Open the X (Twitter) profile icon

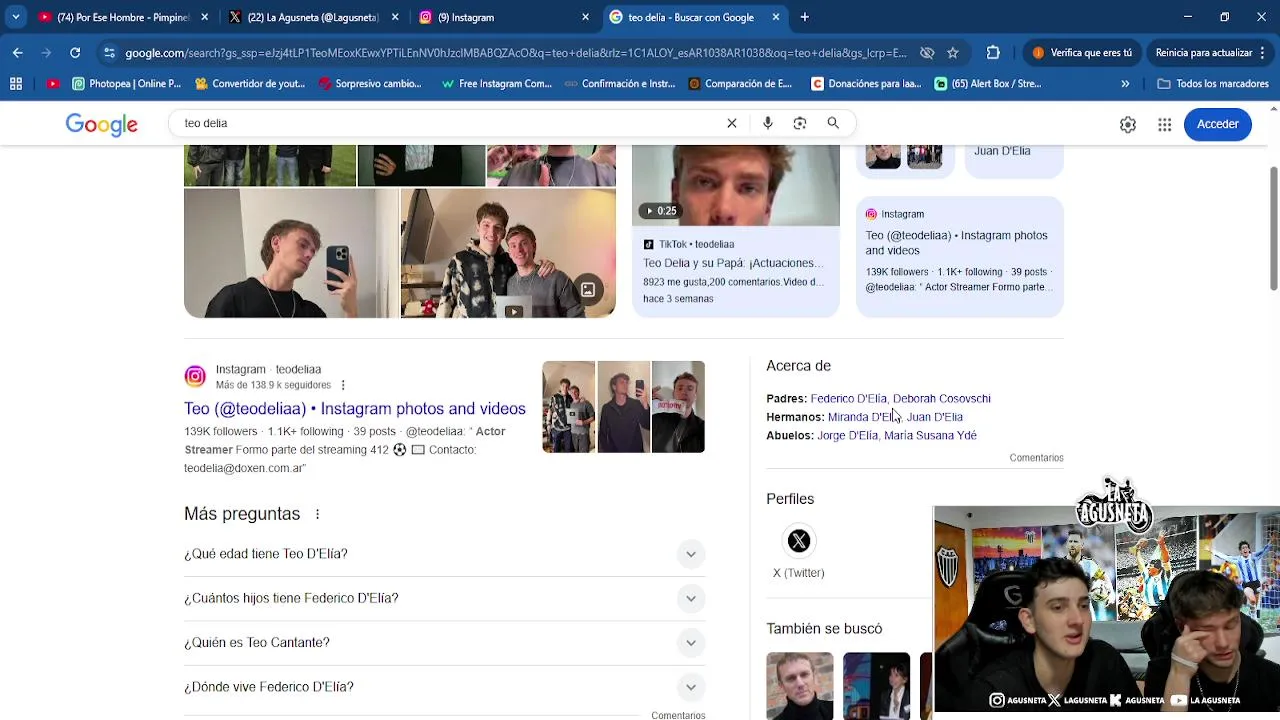(x=798, y=541)
